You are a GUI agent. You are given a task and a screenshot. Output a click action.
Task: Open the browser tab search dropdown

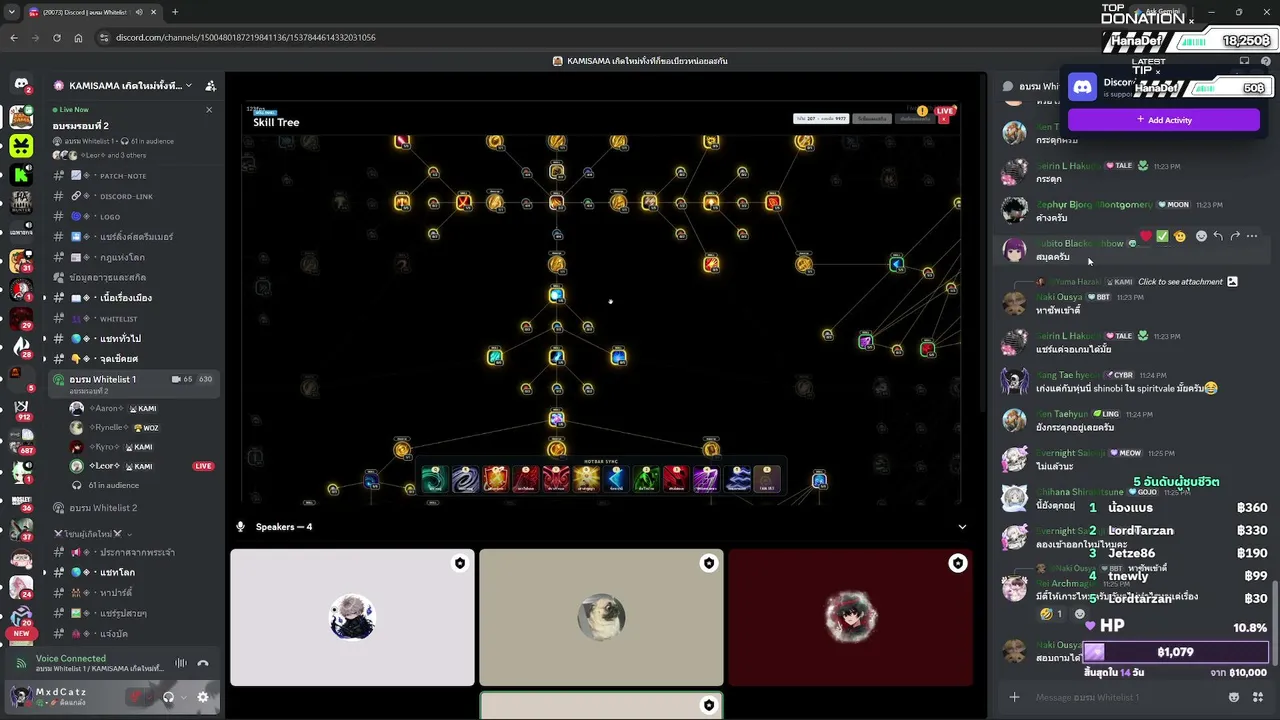(12, 12)
